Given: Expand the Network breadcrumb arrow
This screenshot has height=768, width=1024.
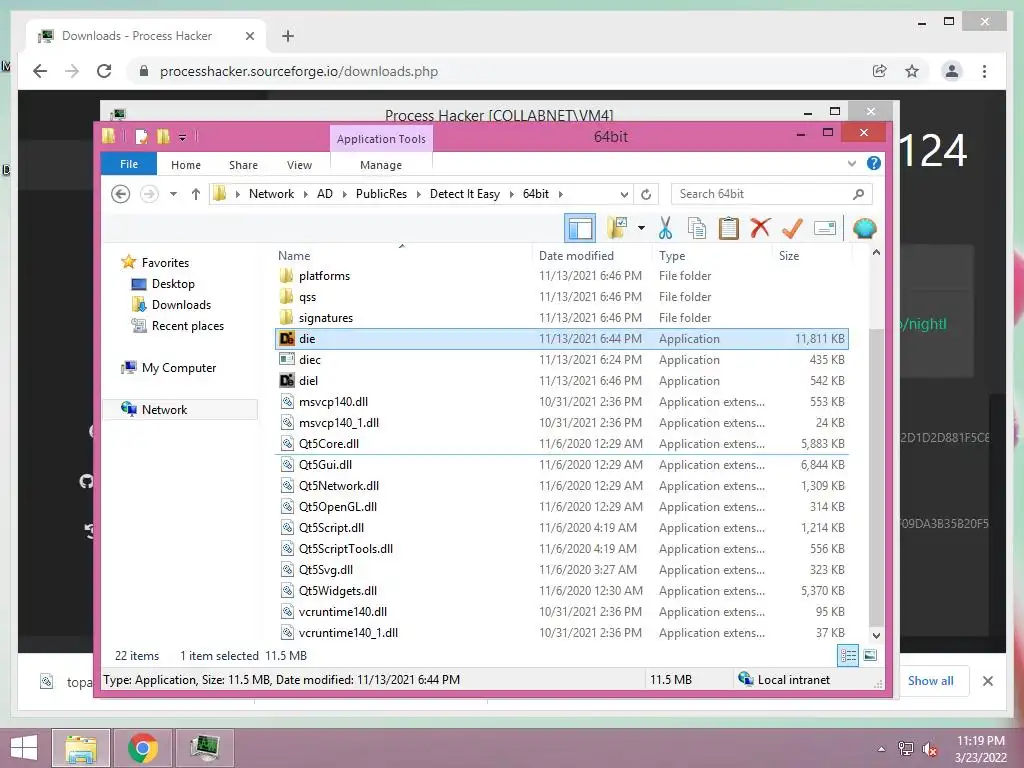Looking at the screenshot, I should tap(305, 194).
